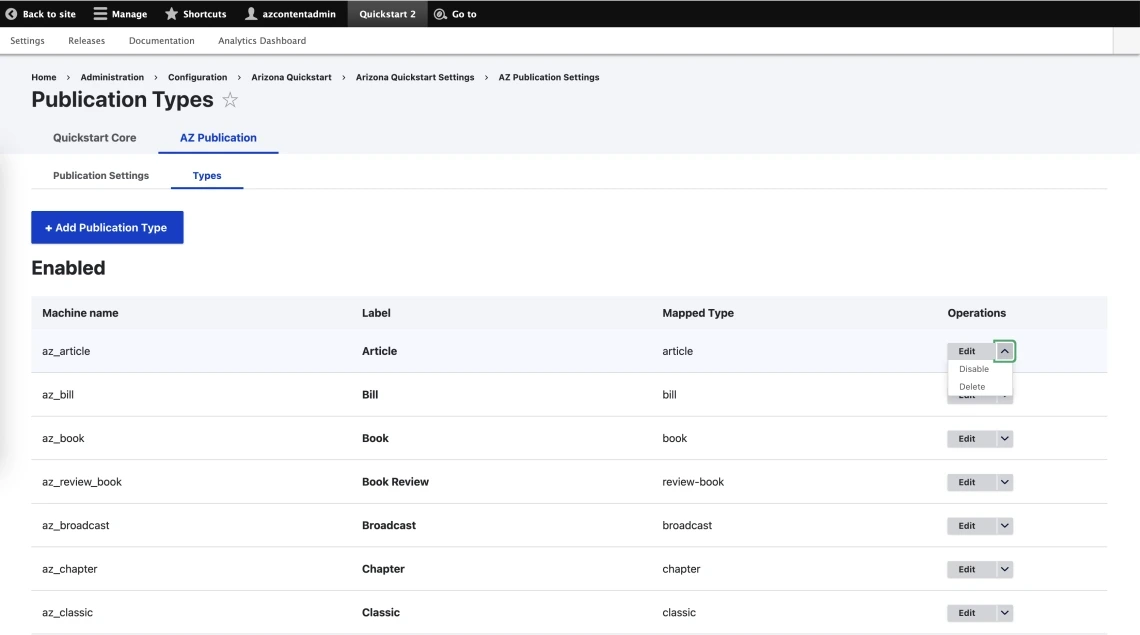Select Disable from the az_article dropdown

coord(973,369)
